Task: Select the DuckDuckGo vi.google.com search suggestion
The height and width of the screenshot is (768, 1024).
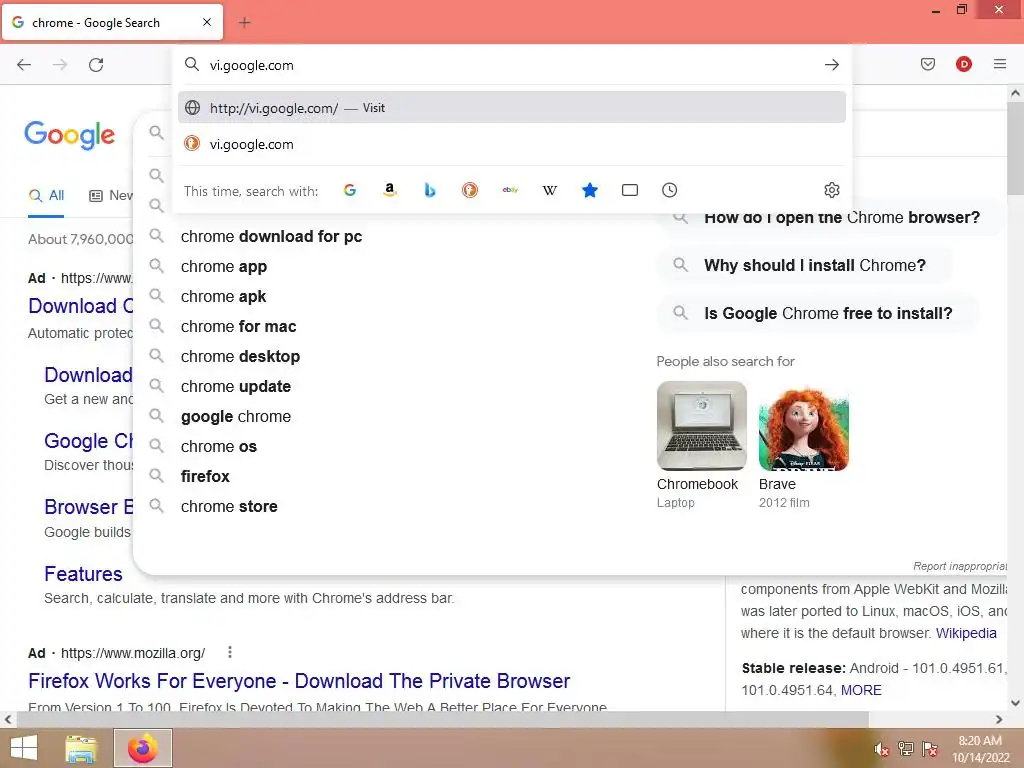Action: click(511, 144)
